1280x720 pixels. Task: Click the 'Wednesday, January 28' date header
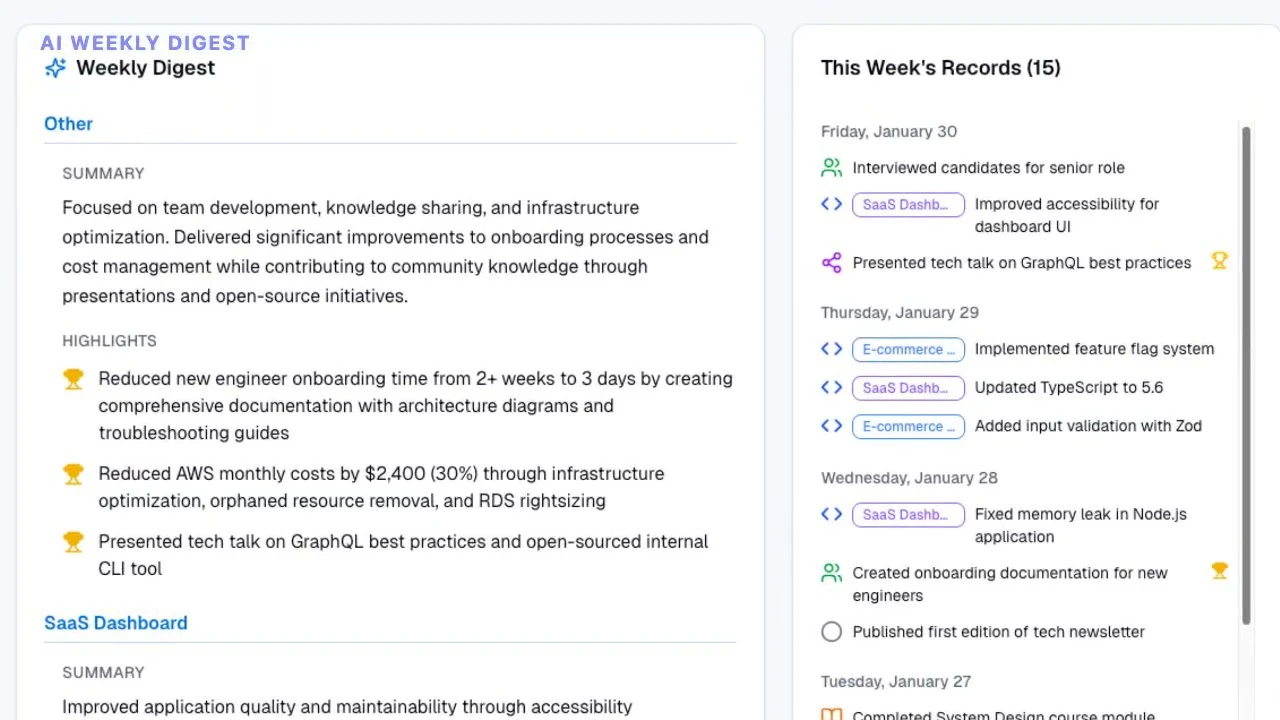point(909,478)
